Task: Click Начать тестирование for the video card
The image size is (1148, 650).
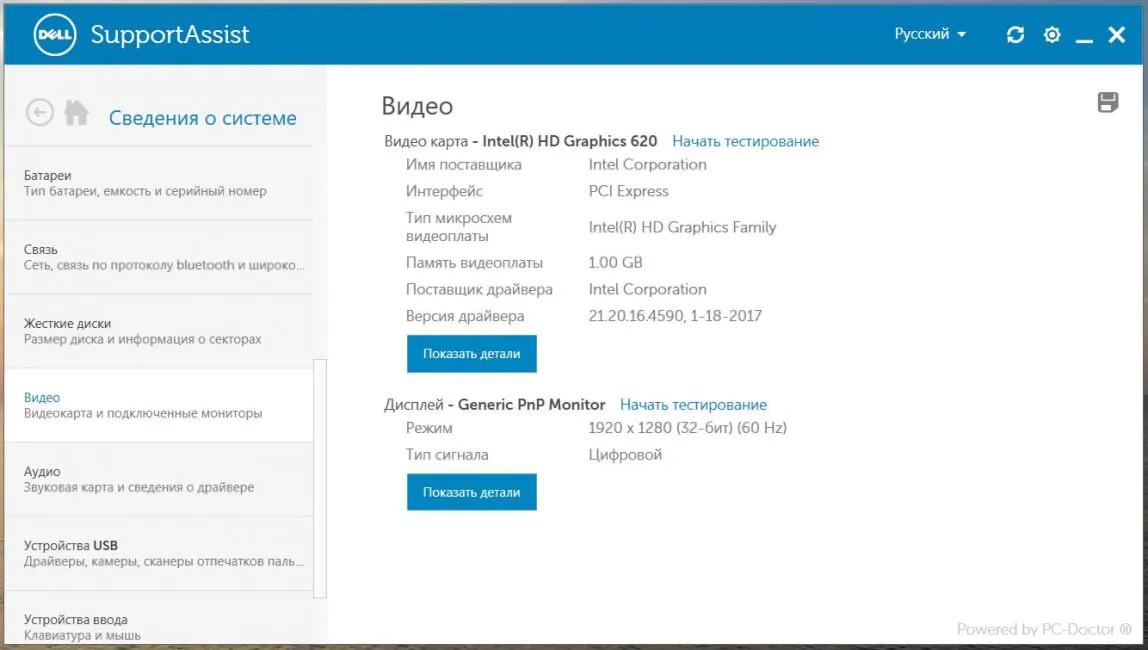Action: [x=745, y=141]
